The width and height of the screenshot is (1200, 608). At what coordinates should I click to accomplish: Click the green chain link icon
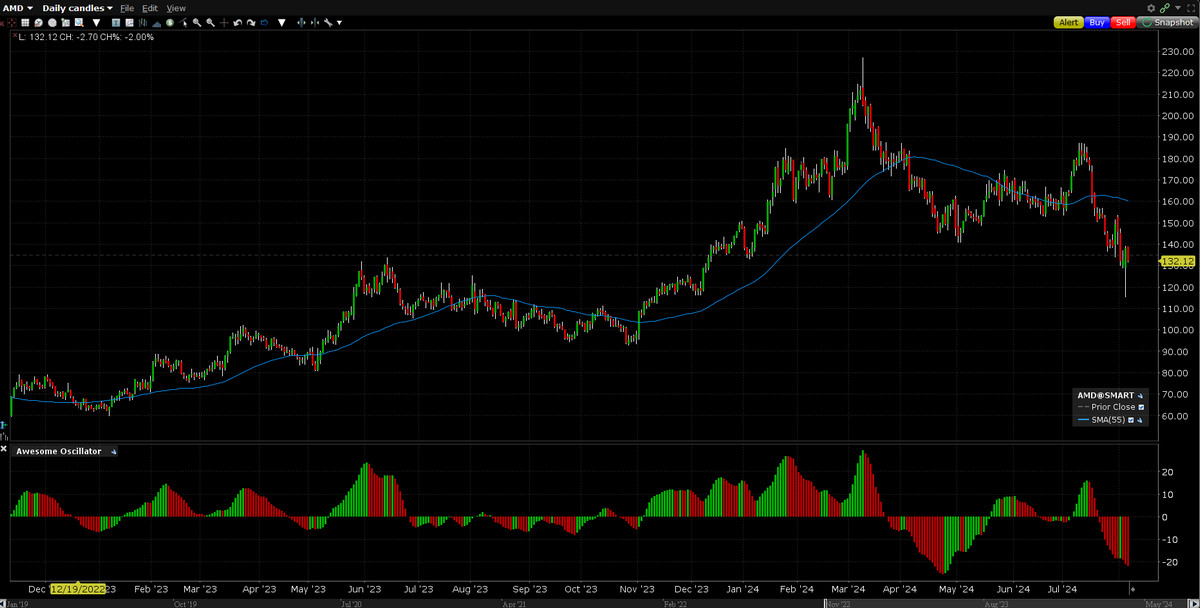point(1165,8)
